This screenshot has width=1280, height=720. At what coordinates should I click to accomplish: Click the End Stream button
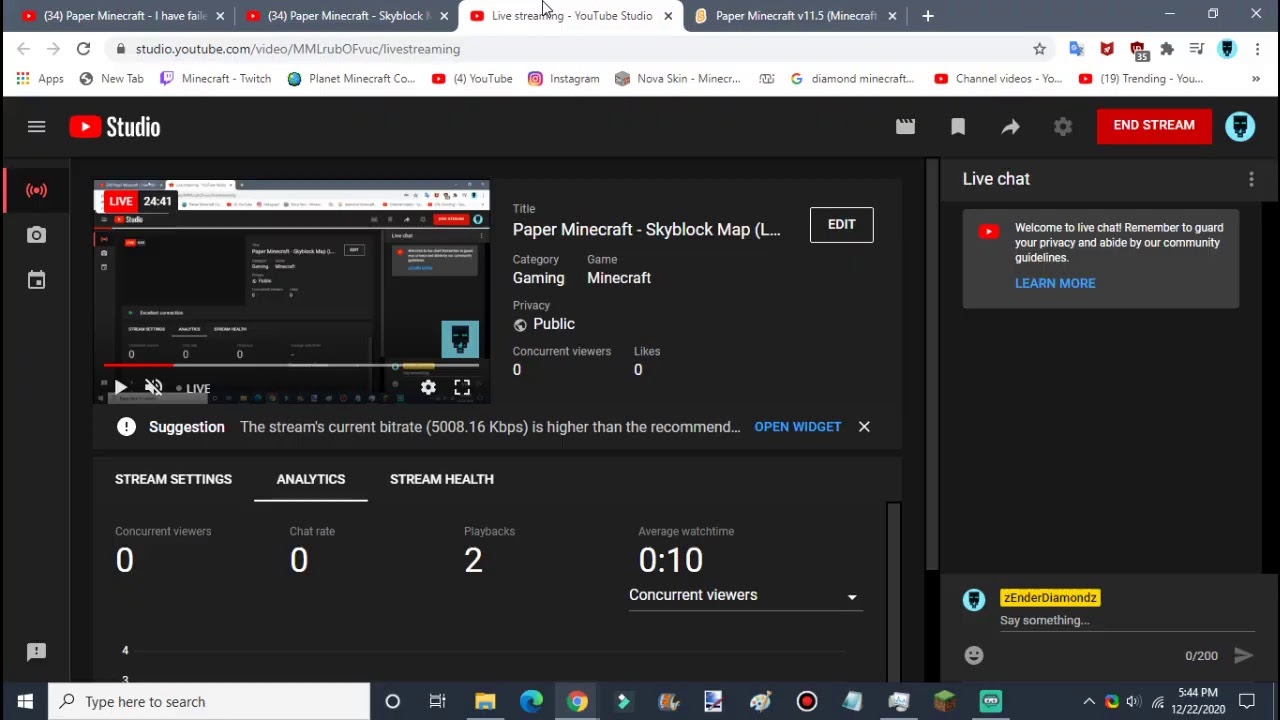click(x=1154, y=126)
